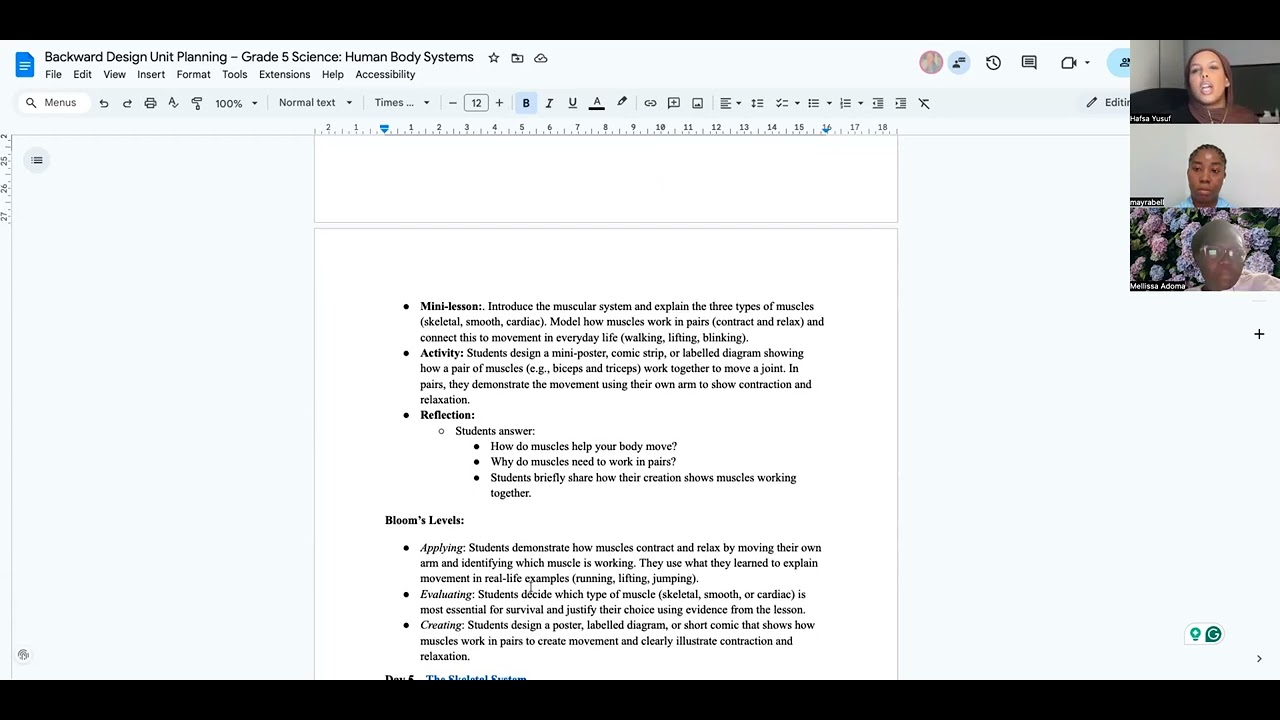Toggle underline formatting
The width and height of the screenshot is (1280, 720).
(572, 103)
